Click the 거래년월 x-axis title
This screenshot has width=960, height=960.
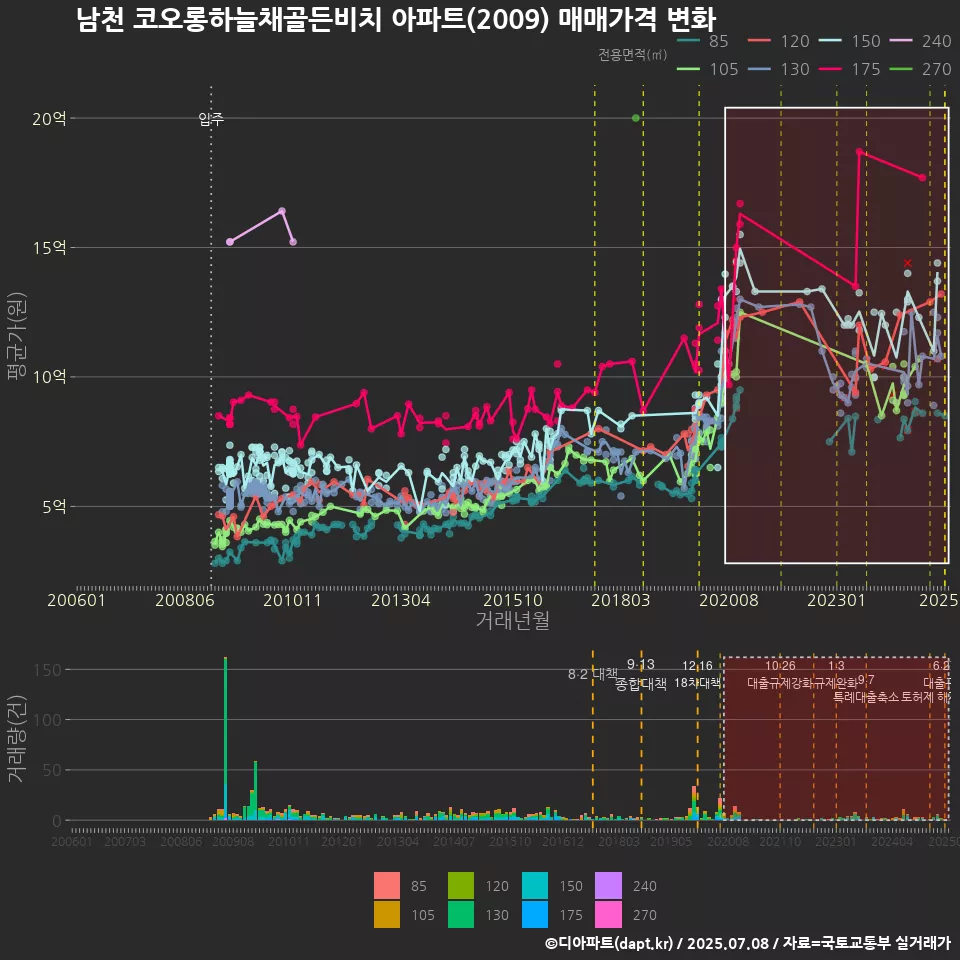click(512, 620)
